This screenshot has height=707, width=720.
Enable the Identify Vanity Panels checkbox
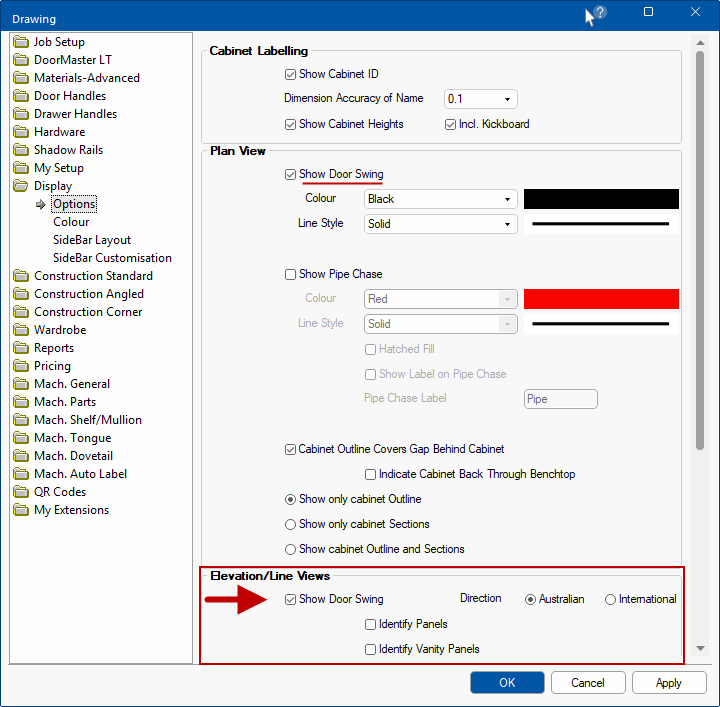[371, 649]
